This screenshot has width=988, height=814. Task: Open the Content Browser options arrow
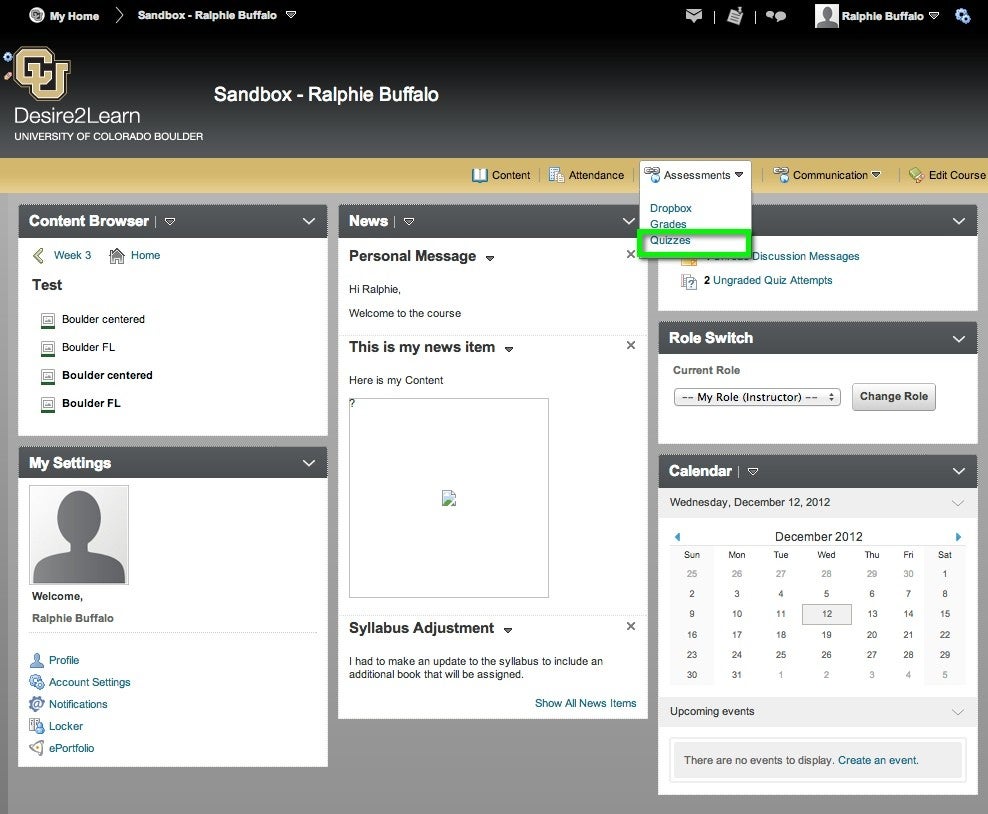(x=169, y=221)
